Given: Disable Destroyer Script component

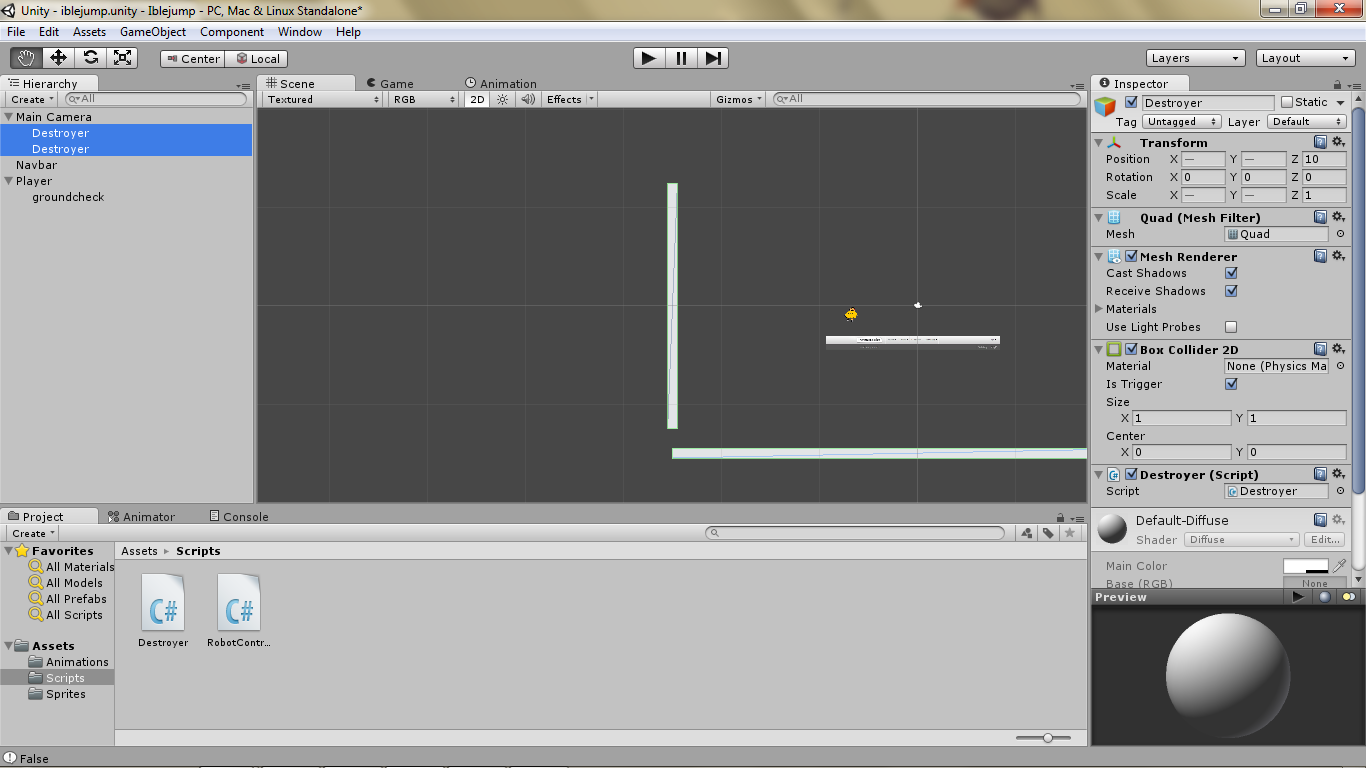Looking at the screenshot, I should [1131, 474].
